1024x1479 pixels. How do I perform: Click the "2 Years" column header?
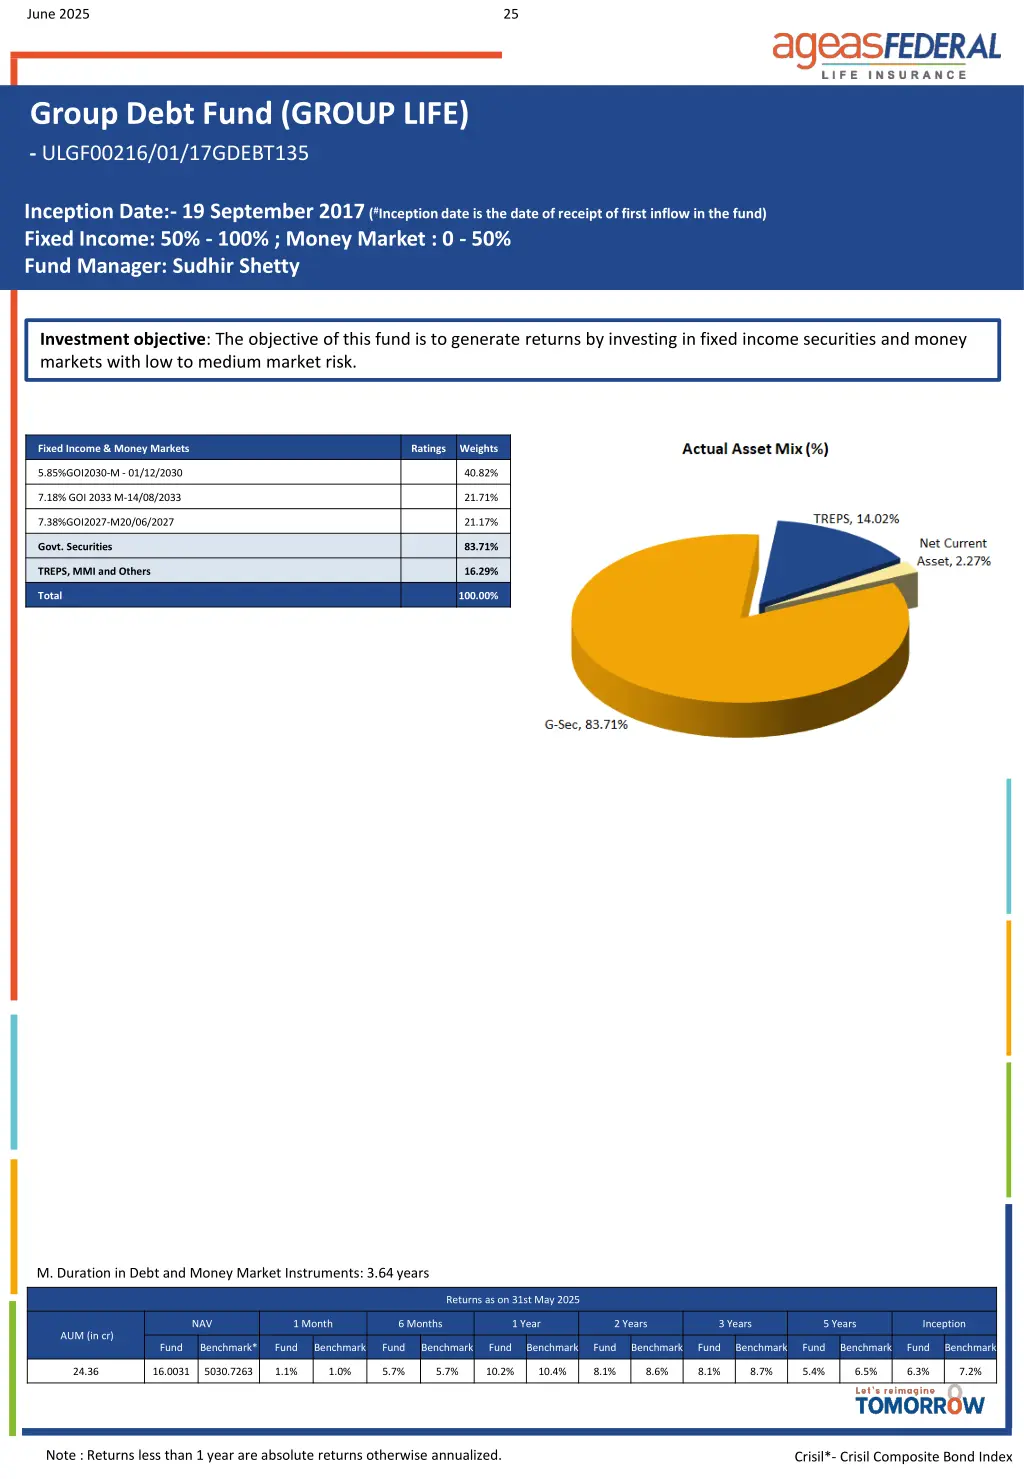pos(631,1324)
